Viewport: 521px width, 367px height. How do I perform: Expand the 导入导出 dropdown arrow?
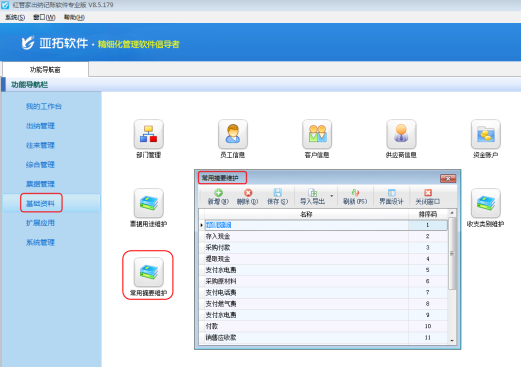click(331, 196)
